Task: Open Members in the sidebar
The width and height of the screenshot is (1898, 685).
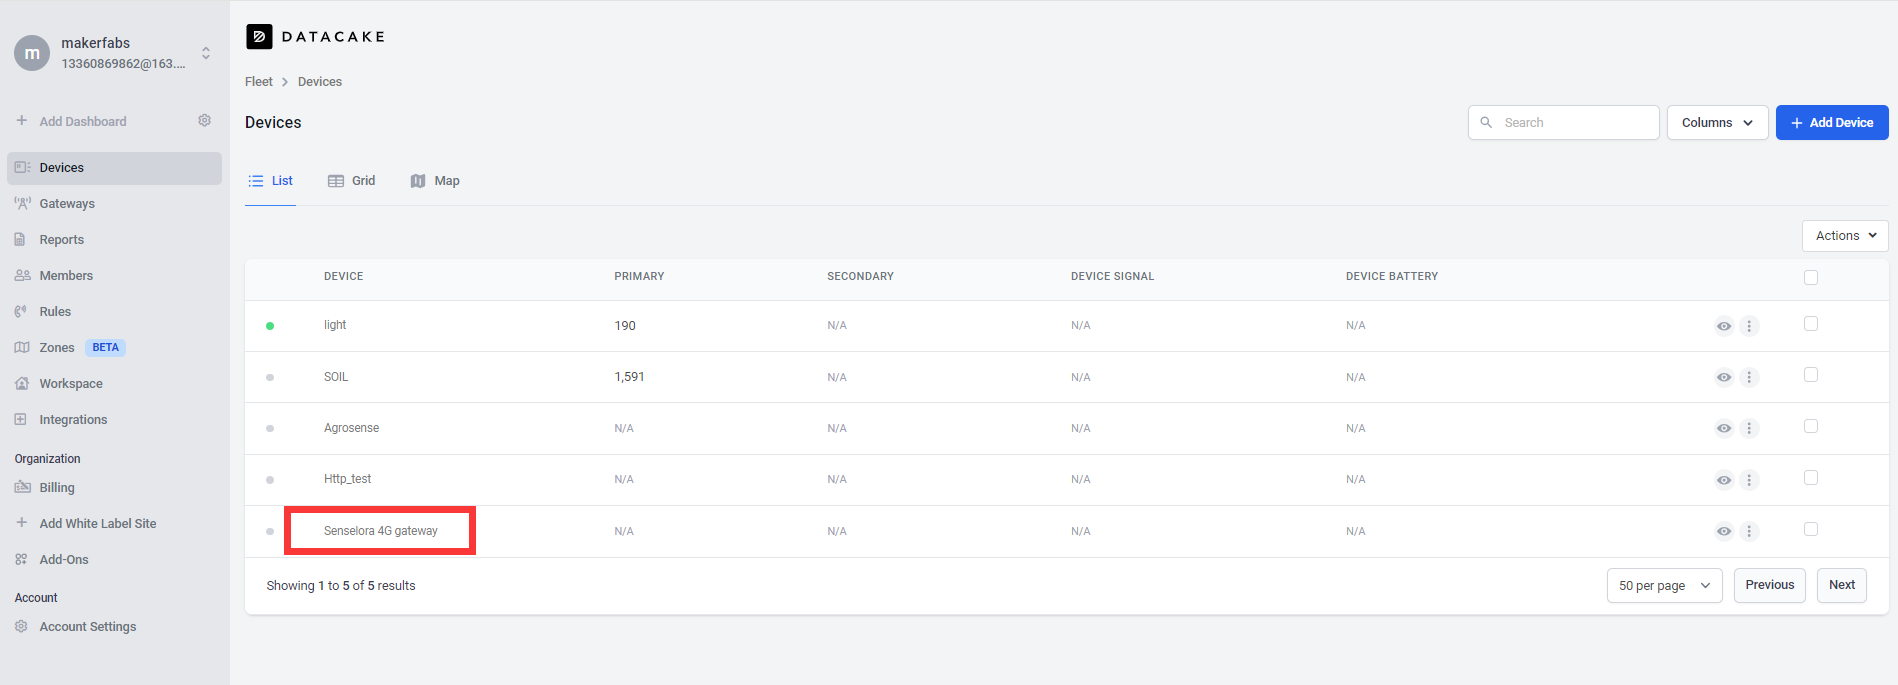Action: pos(114,276)
